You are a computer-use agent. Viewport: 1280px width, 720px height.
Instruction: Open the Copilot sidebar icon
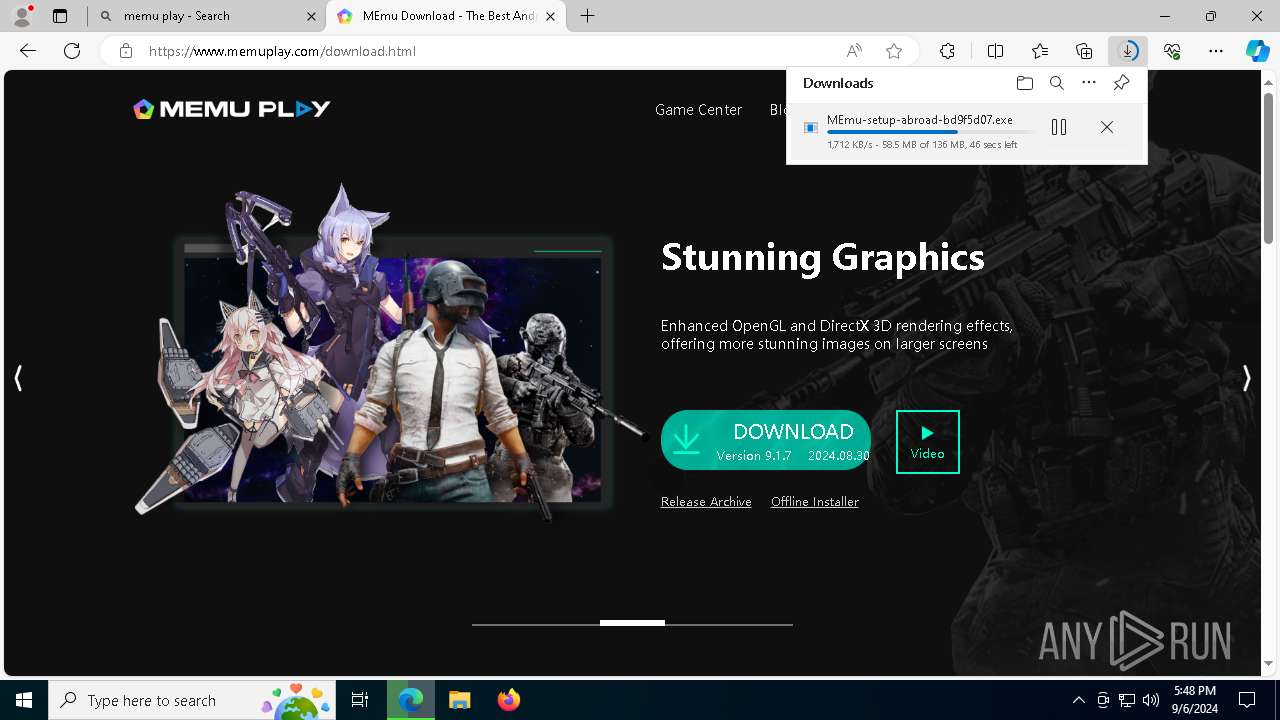(x=1258, y=51)
